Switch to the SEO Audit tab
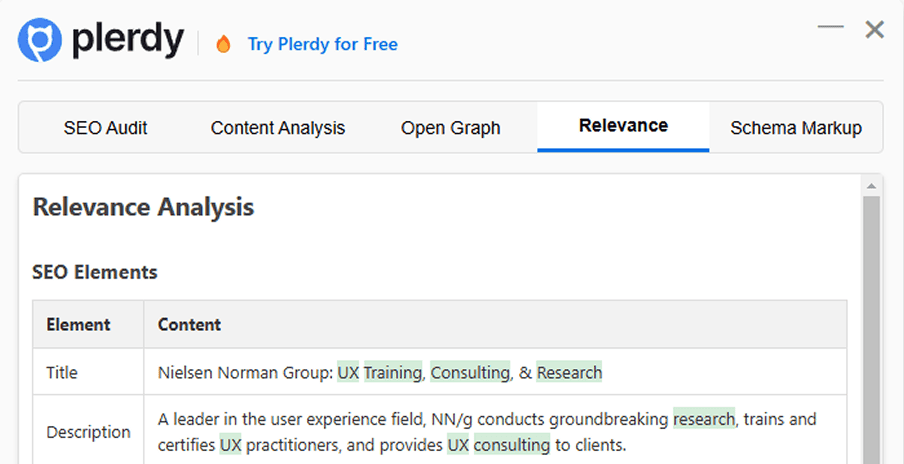Image resolution: width=904 pixels, height=464 pixels. point(105,128)
